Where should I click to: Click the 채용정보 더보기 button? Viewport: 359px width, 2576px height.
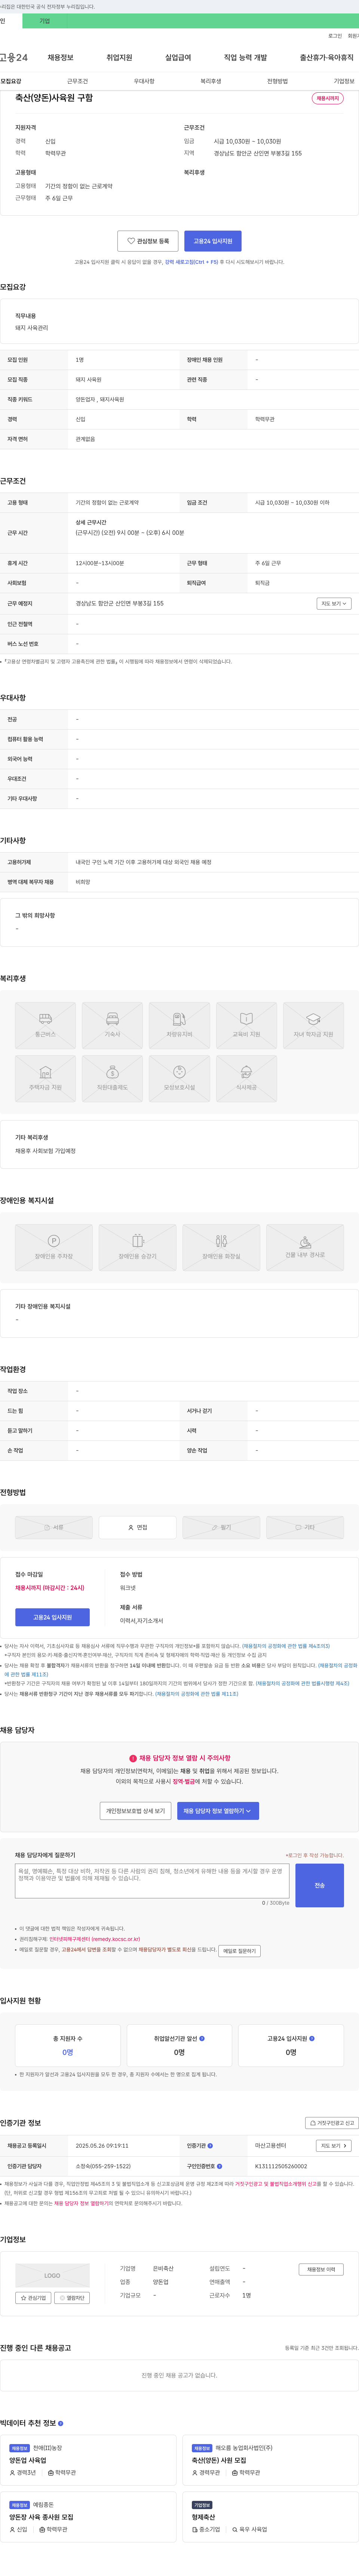(321, 2270)
